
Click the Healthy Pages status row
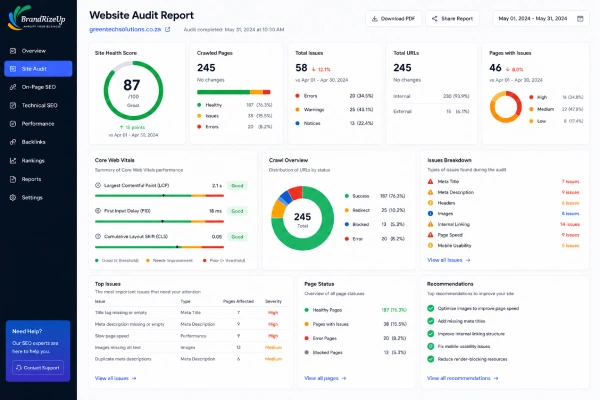[x=355, y=310]
